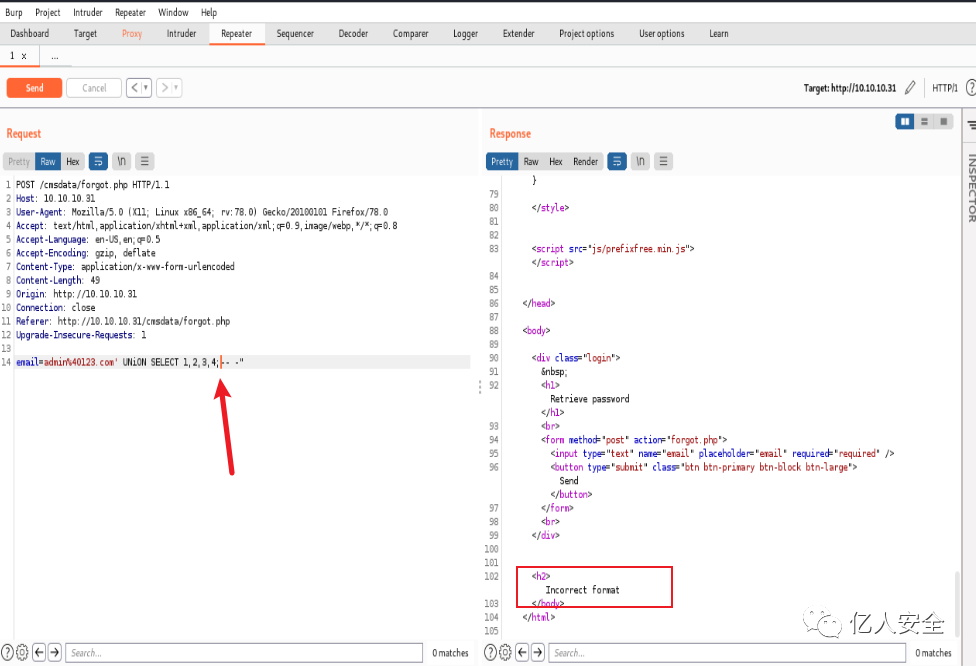Select Raw view in Response panel
The image size is (976, 666).
click(531, 161)
